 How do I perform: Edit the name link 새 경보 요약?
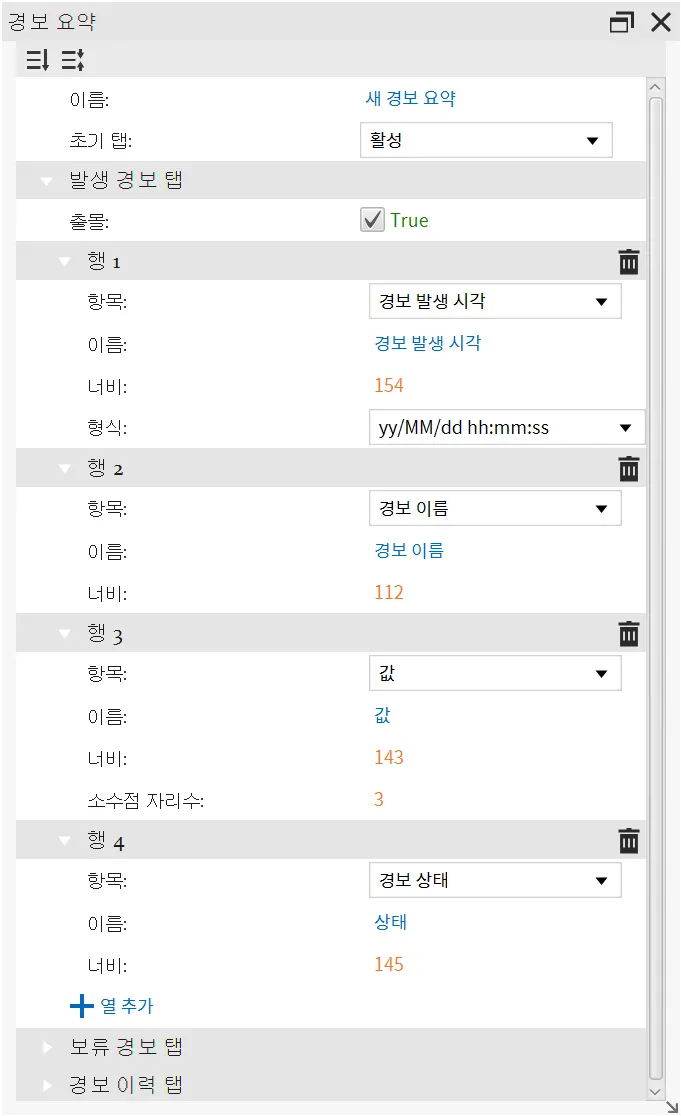click(411, 99)
